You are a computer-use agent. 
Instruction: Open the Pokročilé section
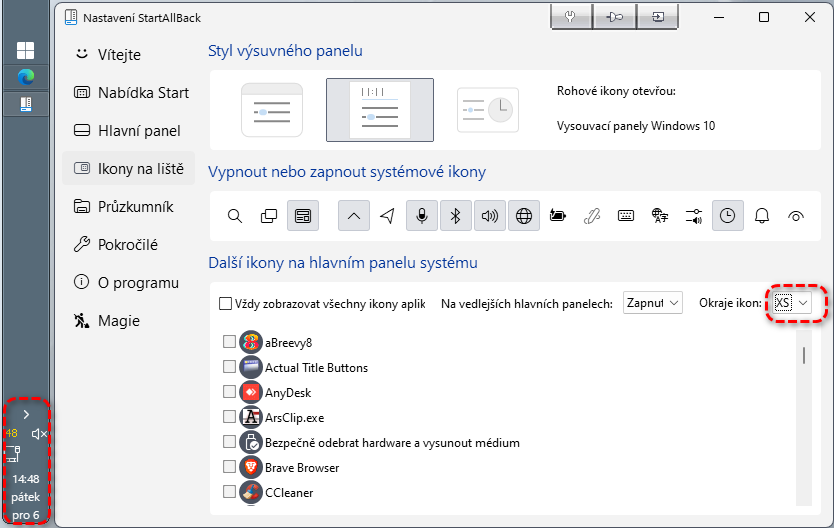coord(129,245)
